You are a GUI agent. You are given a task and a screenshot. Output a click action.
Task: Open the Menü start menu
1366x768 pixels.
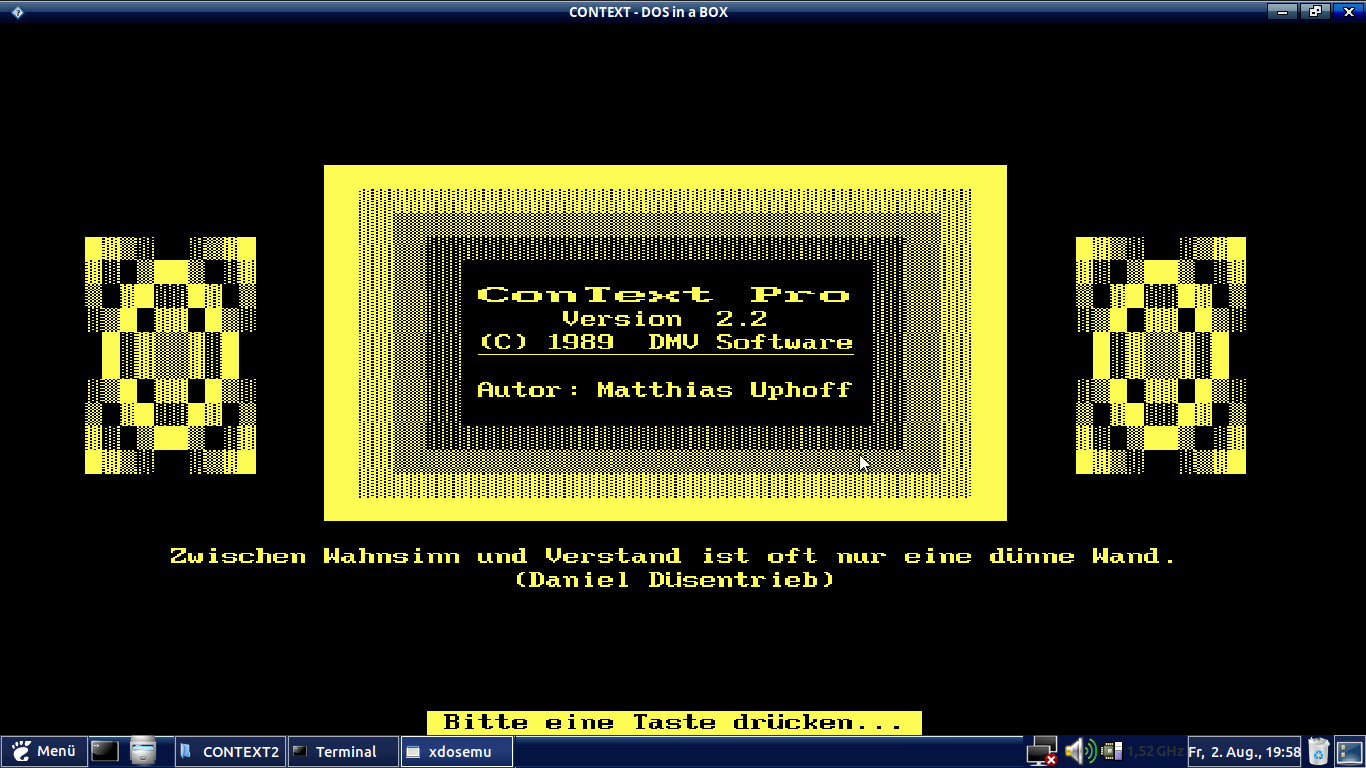(x=43, y=751)
